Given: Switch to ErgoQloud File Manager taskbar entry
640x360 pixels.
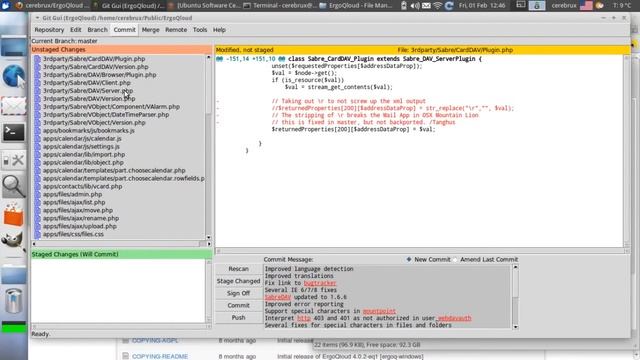Looking at the screenshot, I should point(356,6).
